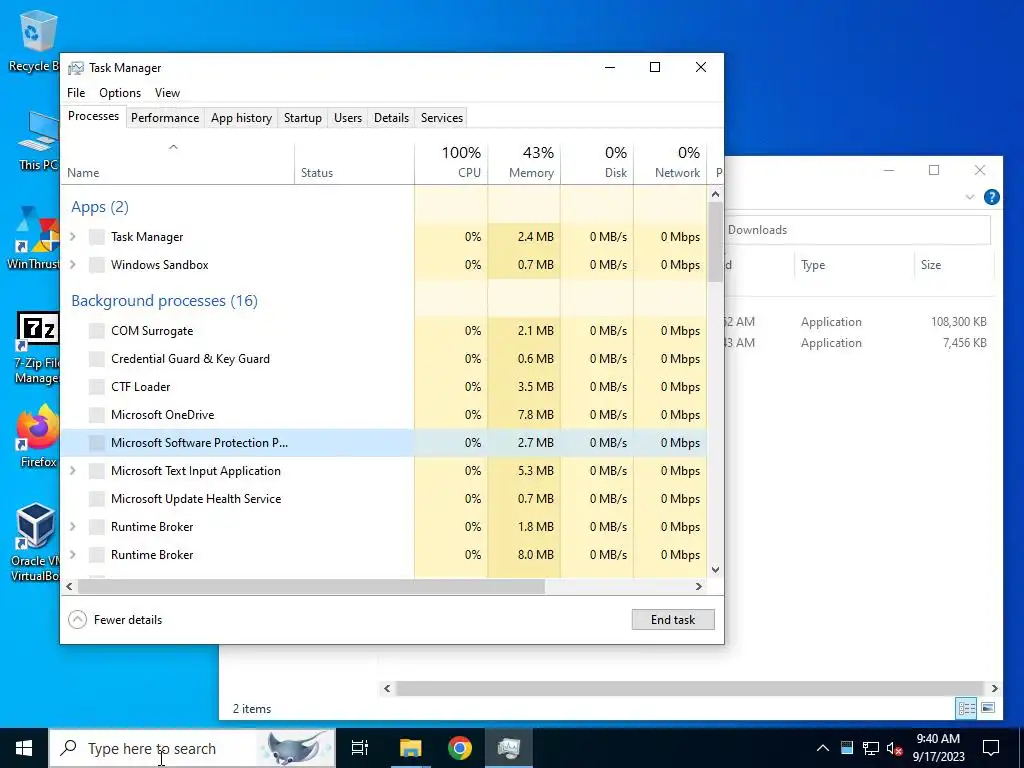Select the Microsoft Software Protection P... row
The width and height of the screenshot is (1024, 768).
pos(383,443)
